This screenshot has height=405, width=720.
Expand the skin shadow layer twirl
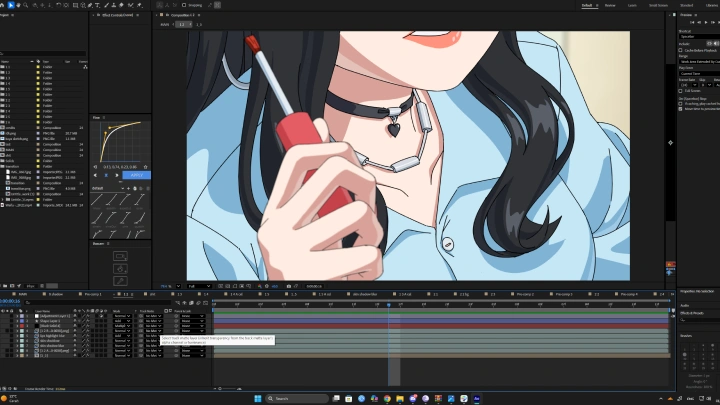click(x=17, y=341)
